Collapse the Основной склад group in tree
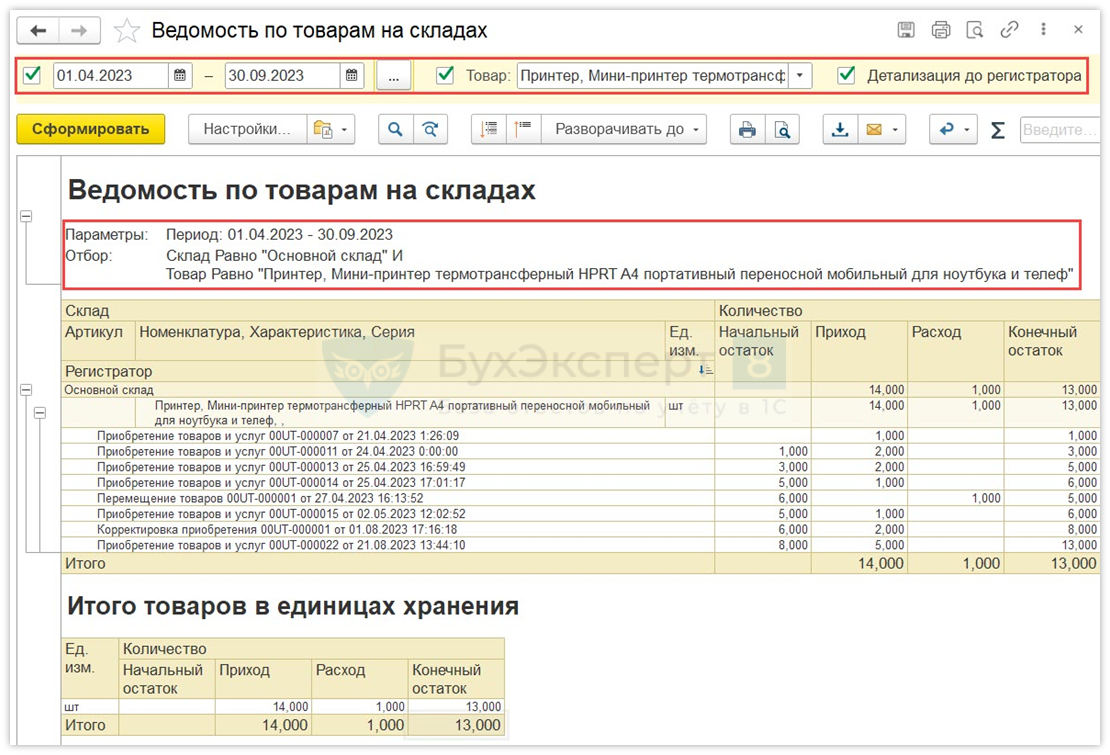This screenshot has width=1110, height=755. pyautogui.click(x=26, y=390)
